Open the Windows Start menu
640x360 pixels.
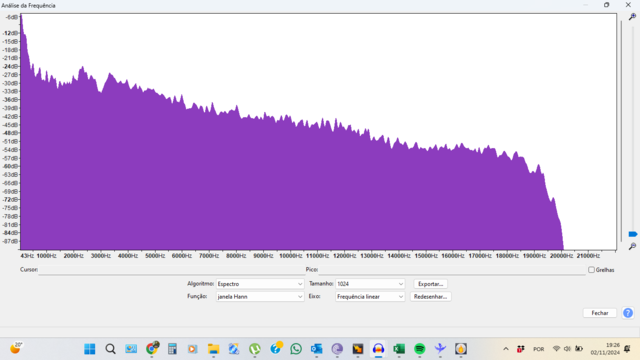[x=89, y=349]
